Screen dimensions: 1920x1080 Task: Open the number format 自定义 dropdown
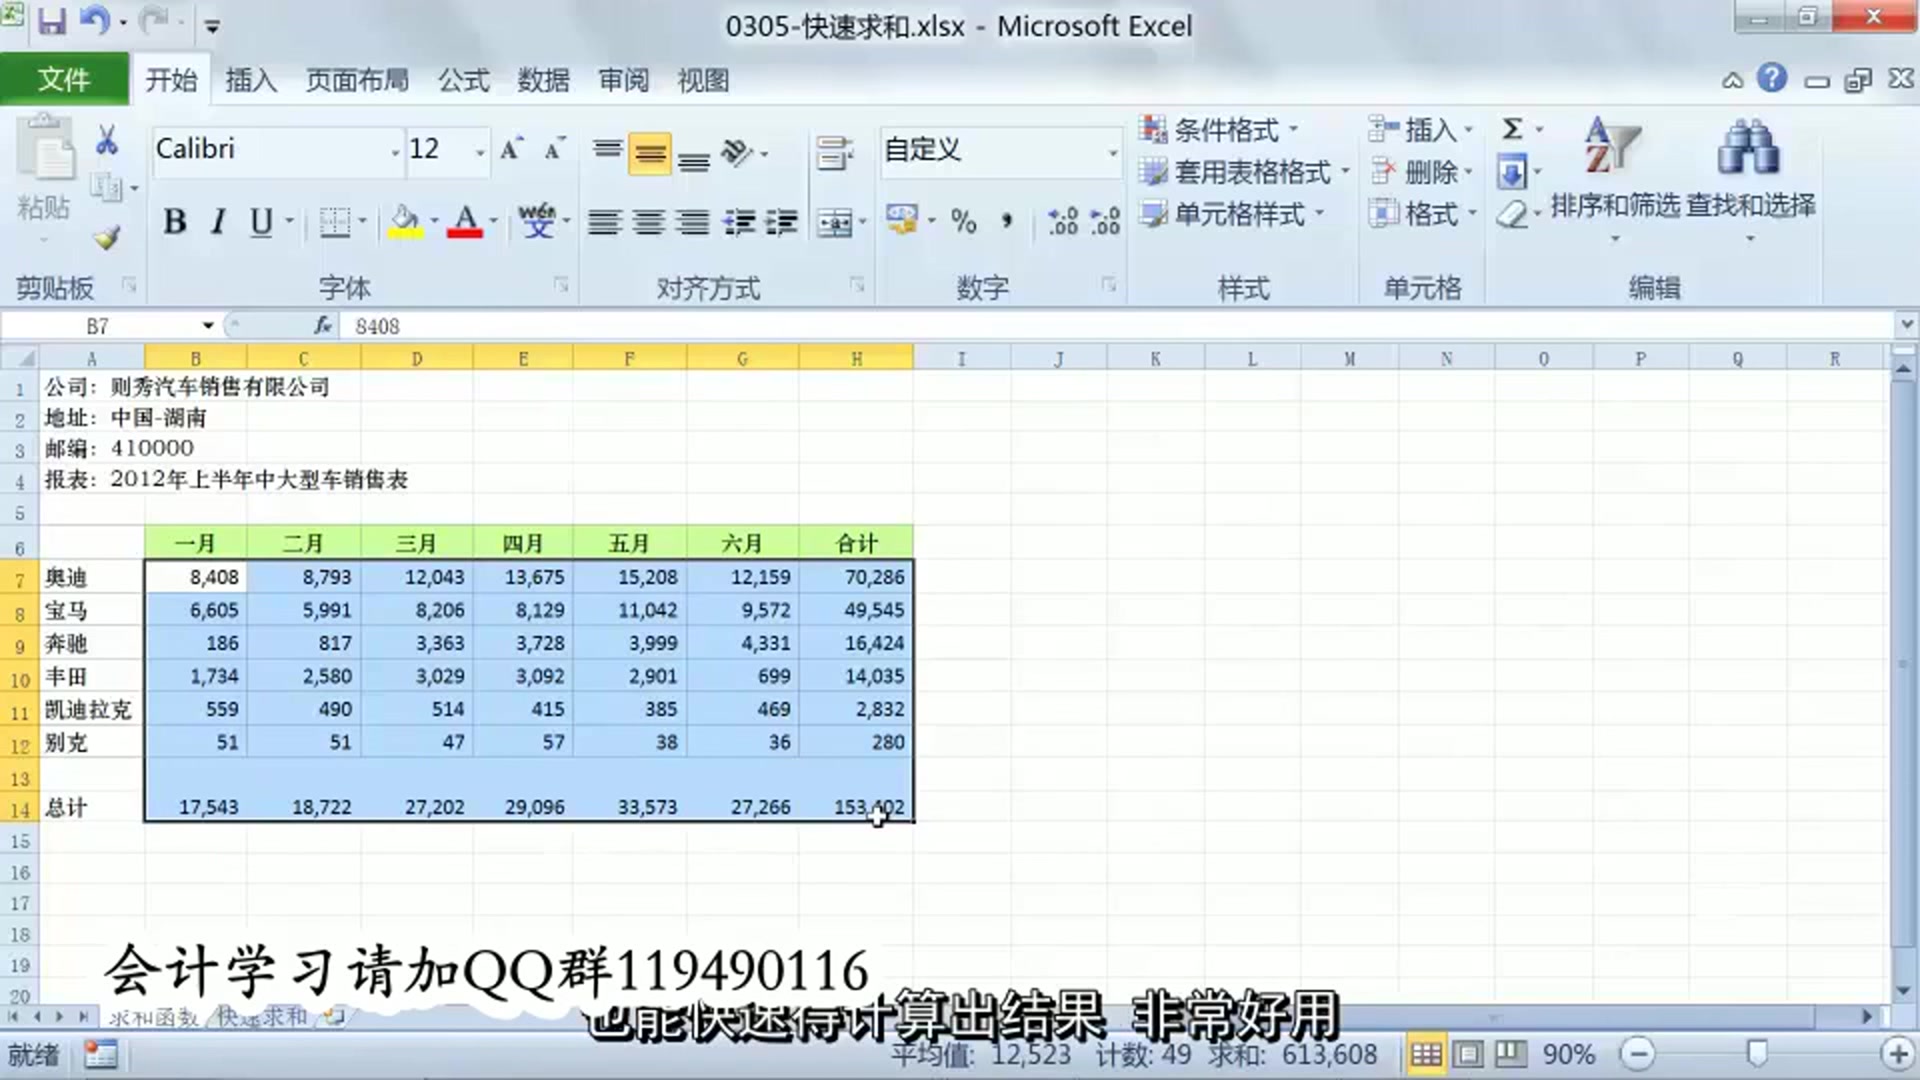[x=1112, y=152]
